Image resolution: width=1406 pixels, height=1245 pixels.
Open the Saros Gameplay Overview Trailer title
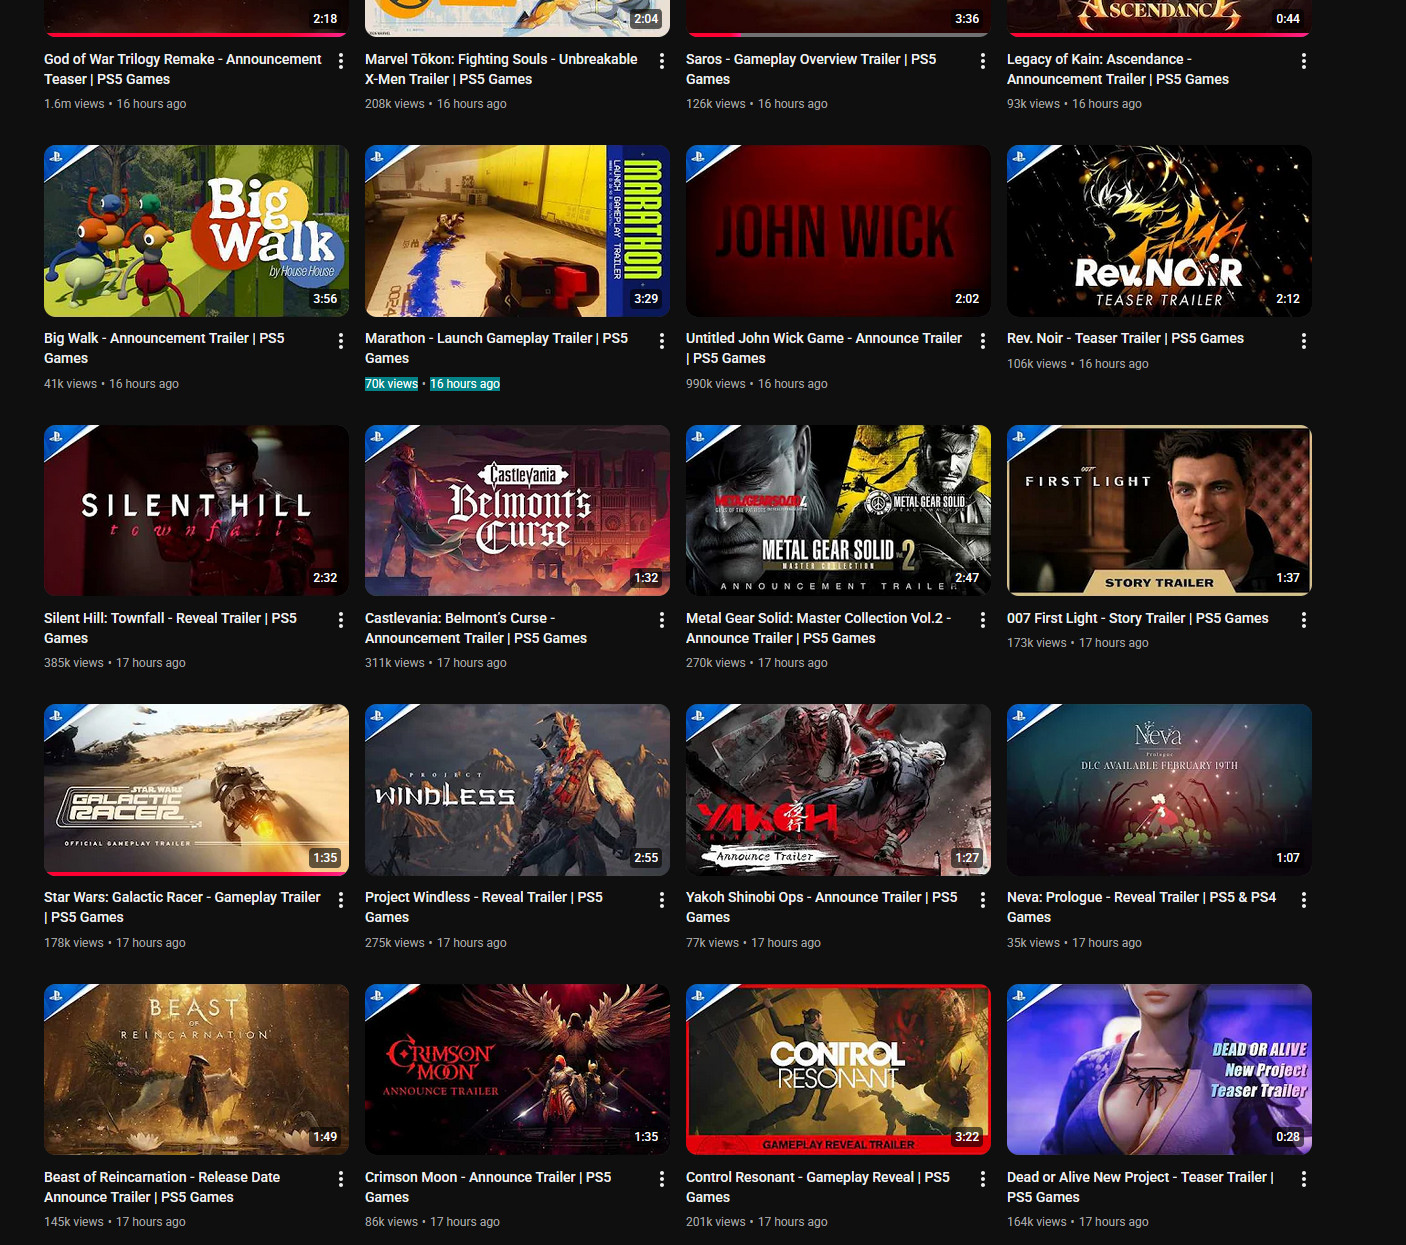click(x=811, y=69)
